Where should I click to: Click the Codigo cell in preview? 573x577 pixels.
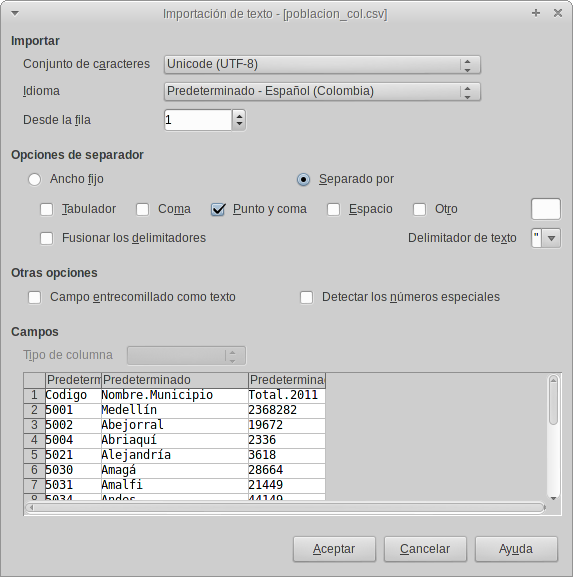pos(73,395)
